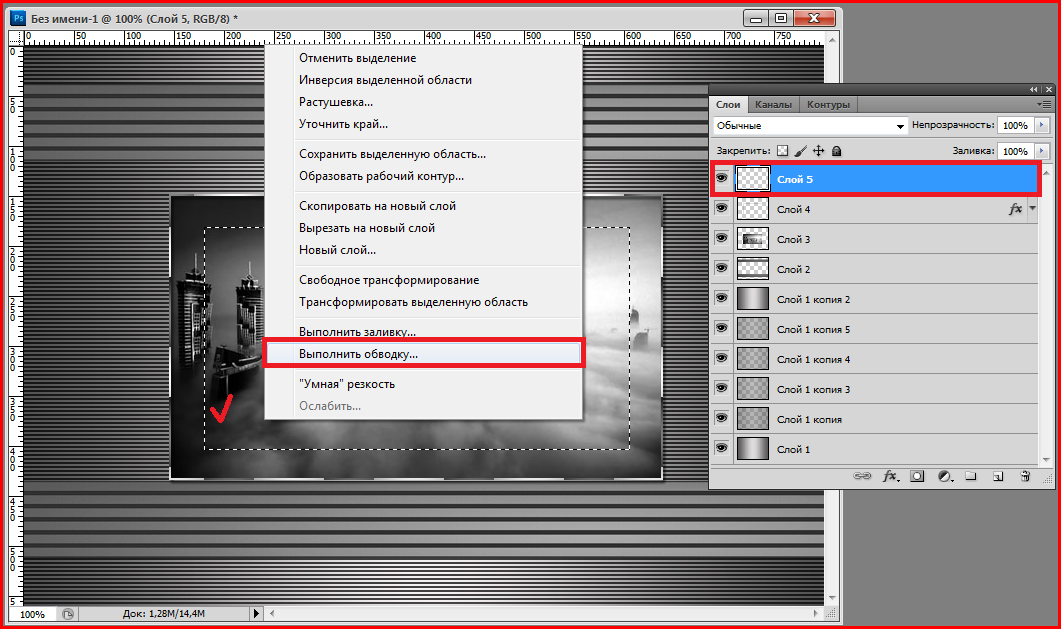The image size is (1061, 629).
Task: Lock layer position move icon
Action: 819,151
